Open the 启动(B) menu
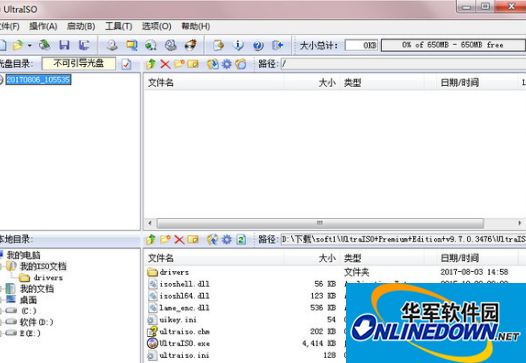This screenshot has width=526, height=363. (81, 26)
